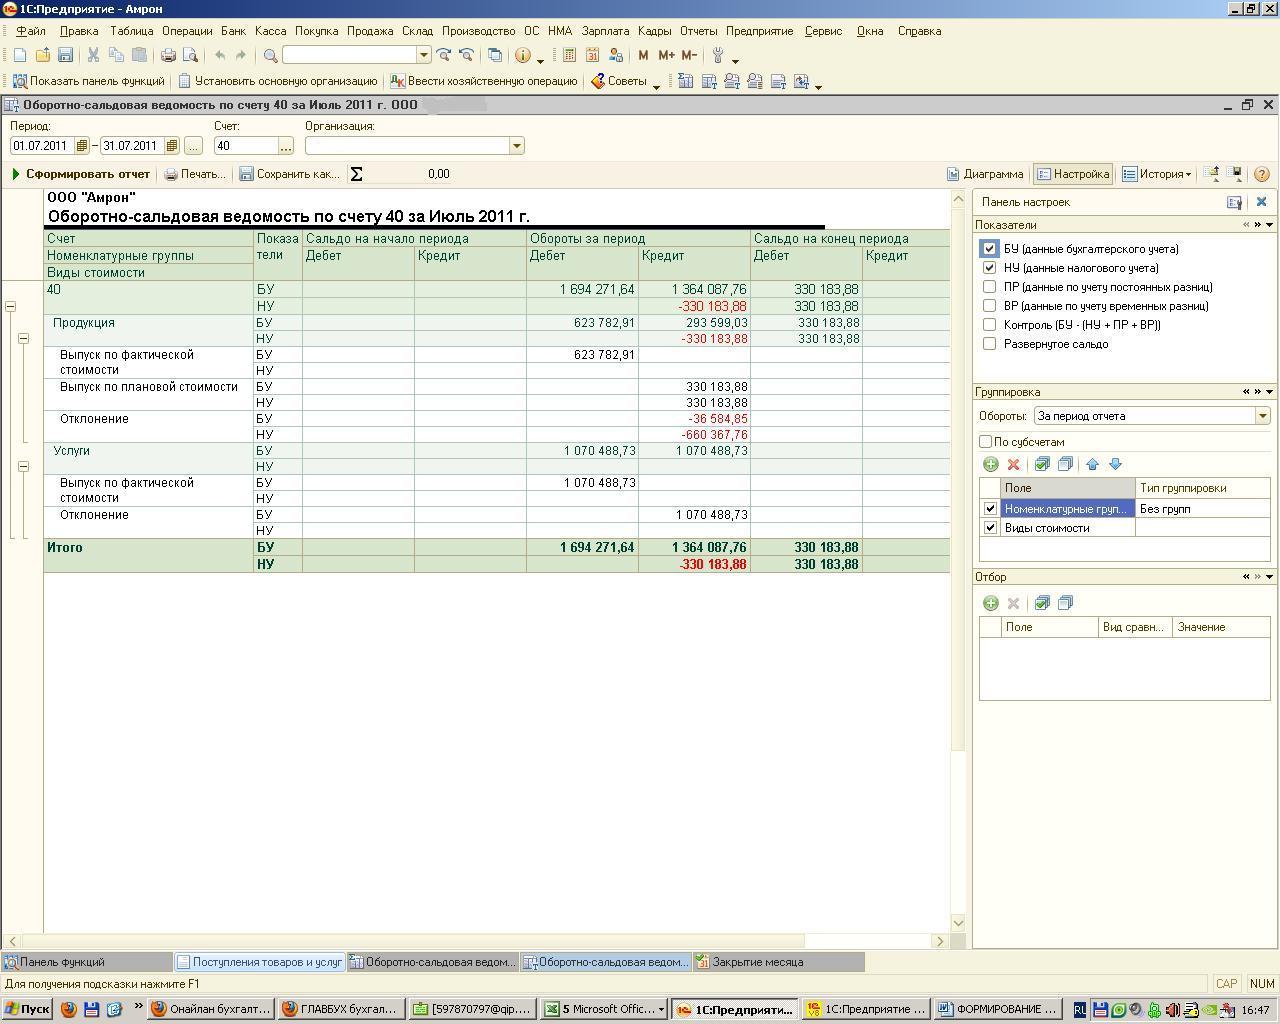Click the Диаграмма button
This screenshot has width=1280, height=1024.
[985, 174]
